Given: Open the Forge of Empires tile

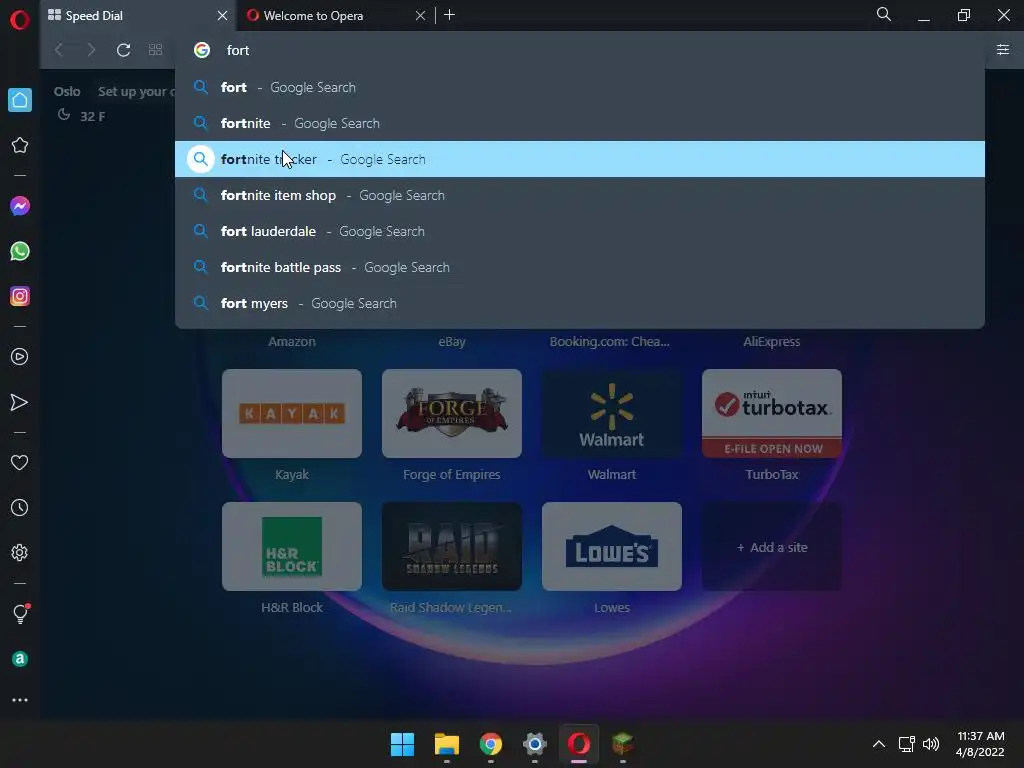Looking at the screenshot, I should coord(452,413).
